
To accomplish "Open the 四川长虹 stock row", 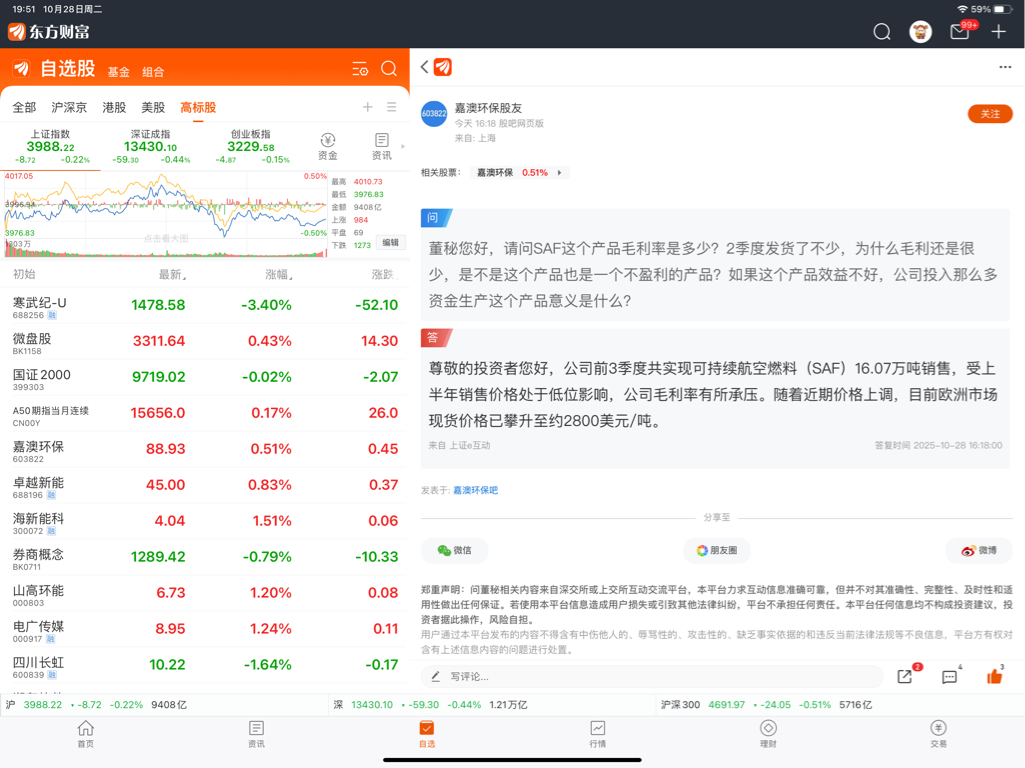I will click(x=205, y=665).
